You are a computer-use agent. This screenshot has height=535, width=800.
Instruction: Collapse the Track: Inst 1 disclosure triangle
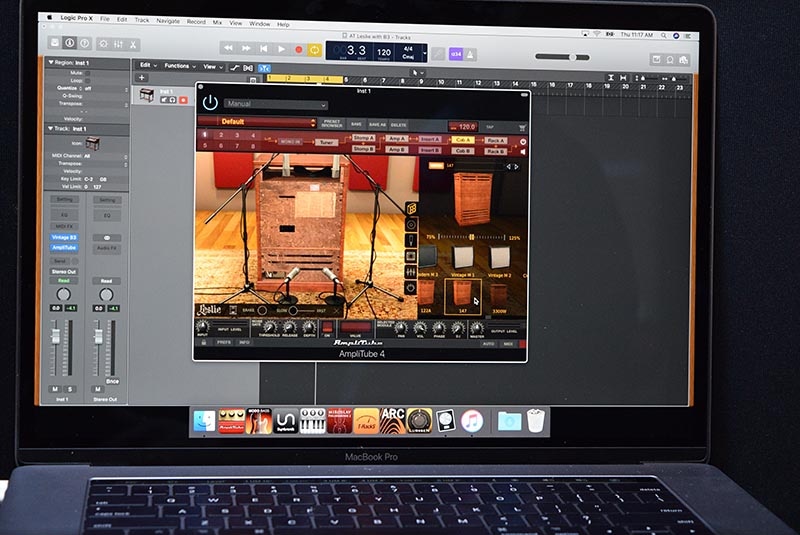51,129
